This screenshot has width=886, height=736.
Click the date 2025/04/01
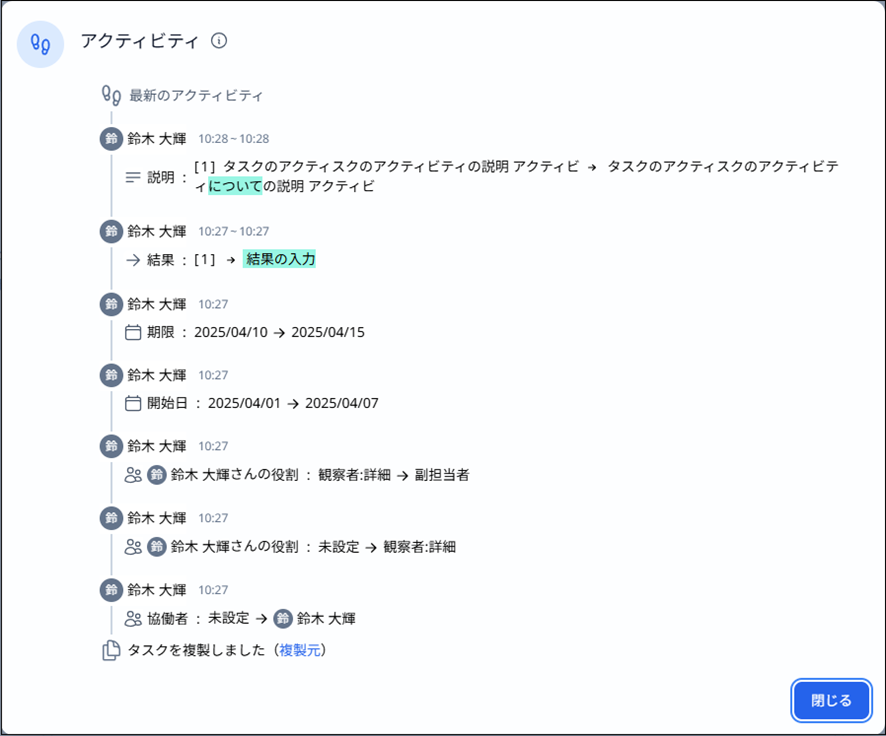[x=244, y=403]
